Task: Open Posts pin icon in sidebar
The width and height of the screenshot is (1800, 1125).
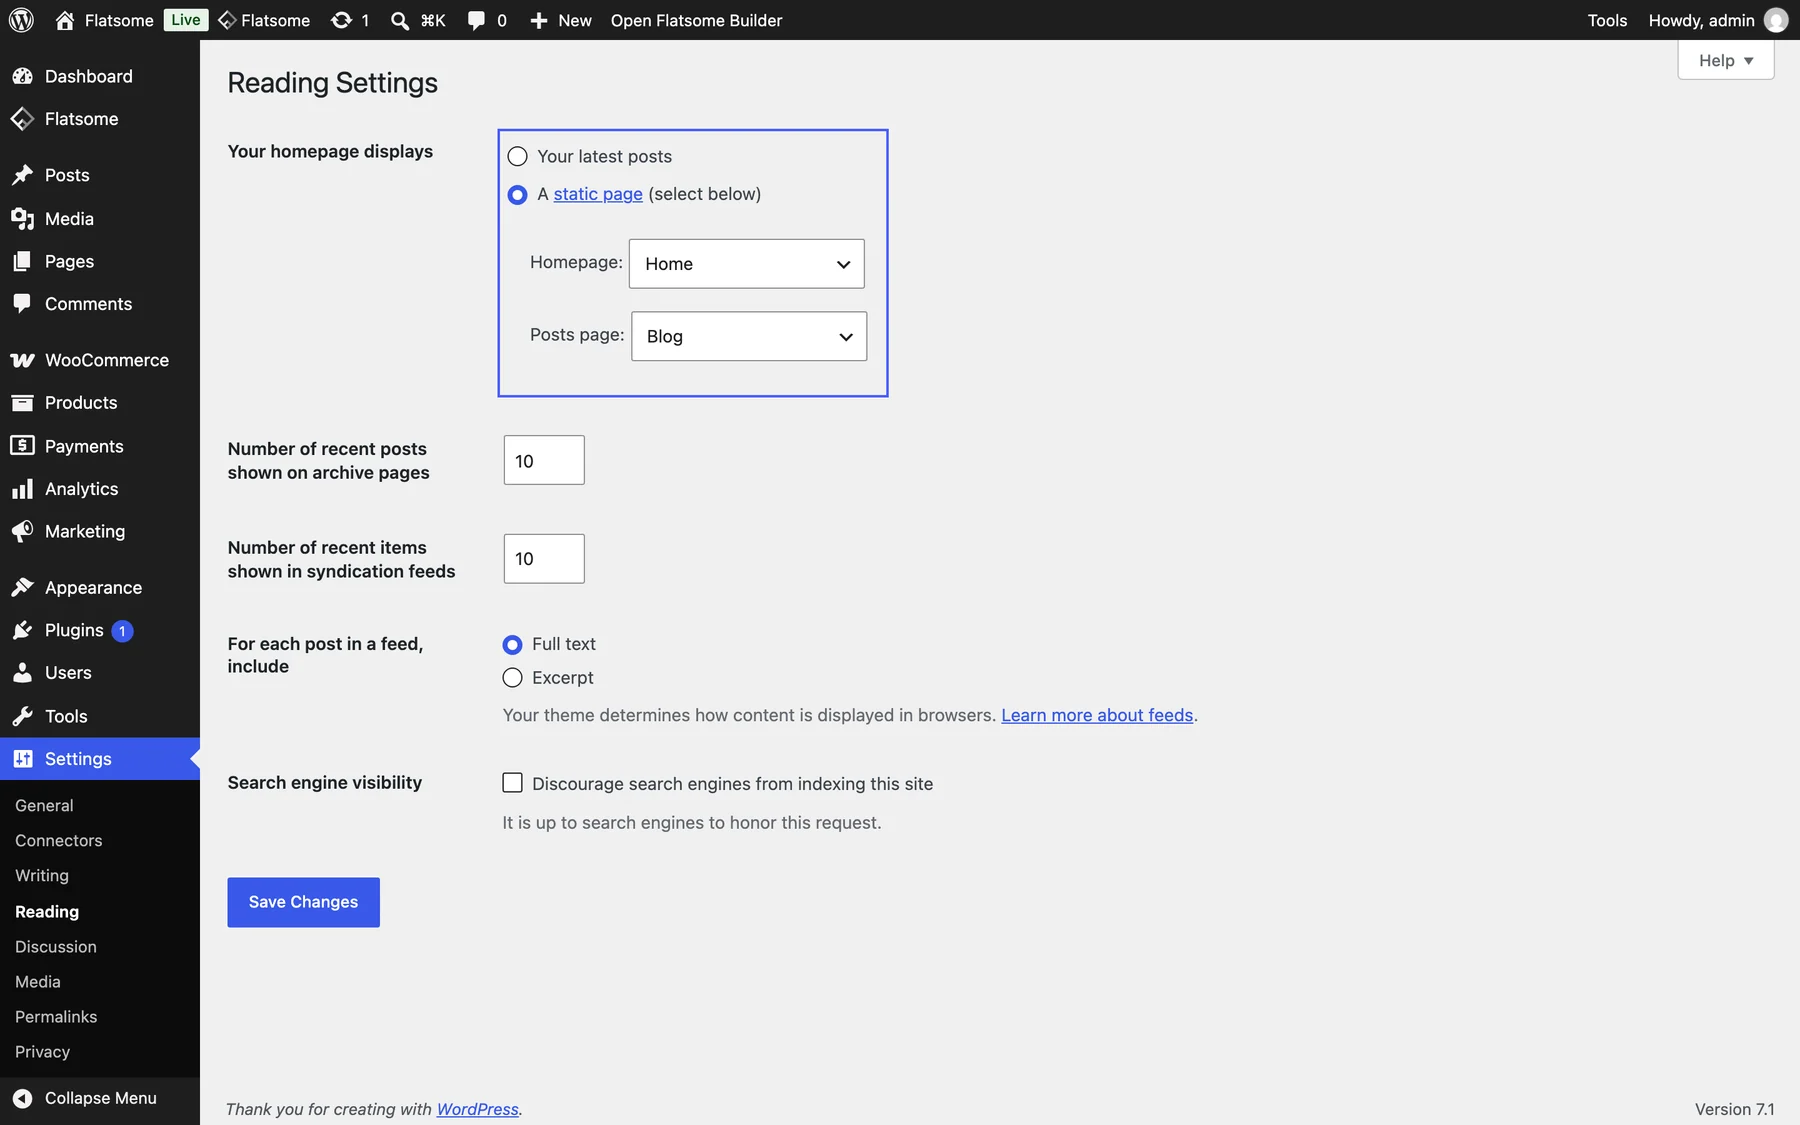Action: pos(22,175)
